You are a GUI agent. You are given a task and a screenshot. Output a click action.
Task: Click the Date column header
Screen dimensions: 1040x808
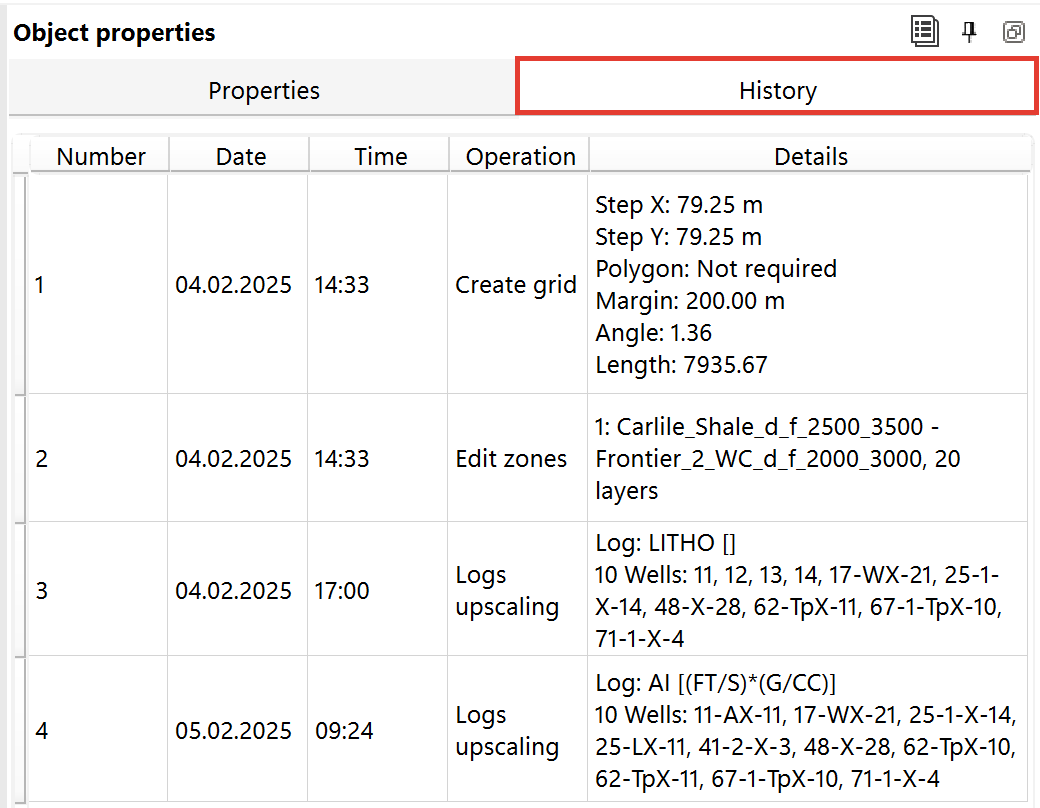tap(239, 156)
